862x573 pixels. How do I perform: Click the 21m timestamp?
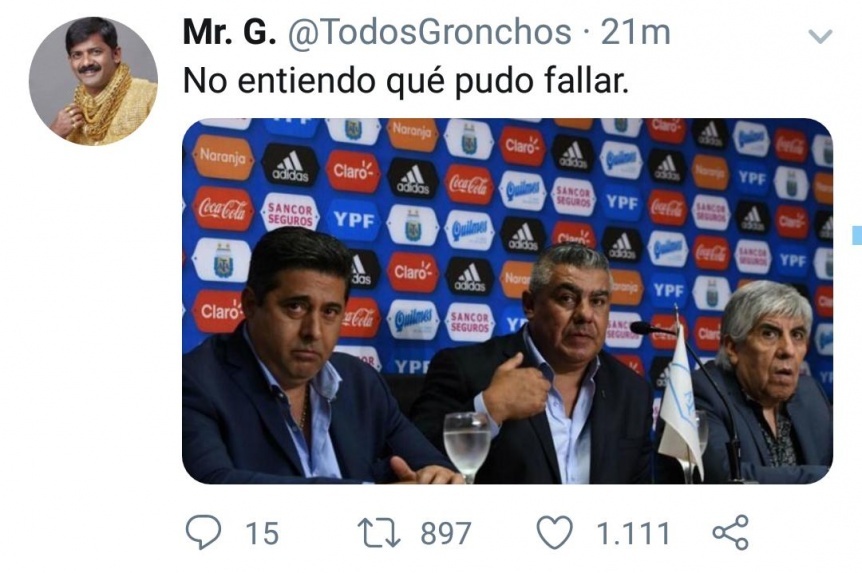[x=636, y=32]
